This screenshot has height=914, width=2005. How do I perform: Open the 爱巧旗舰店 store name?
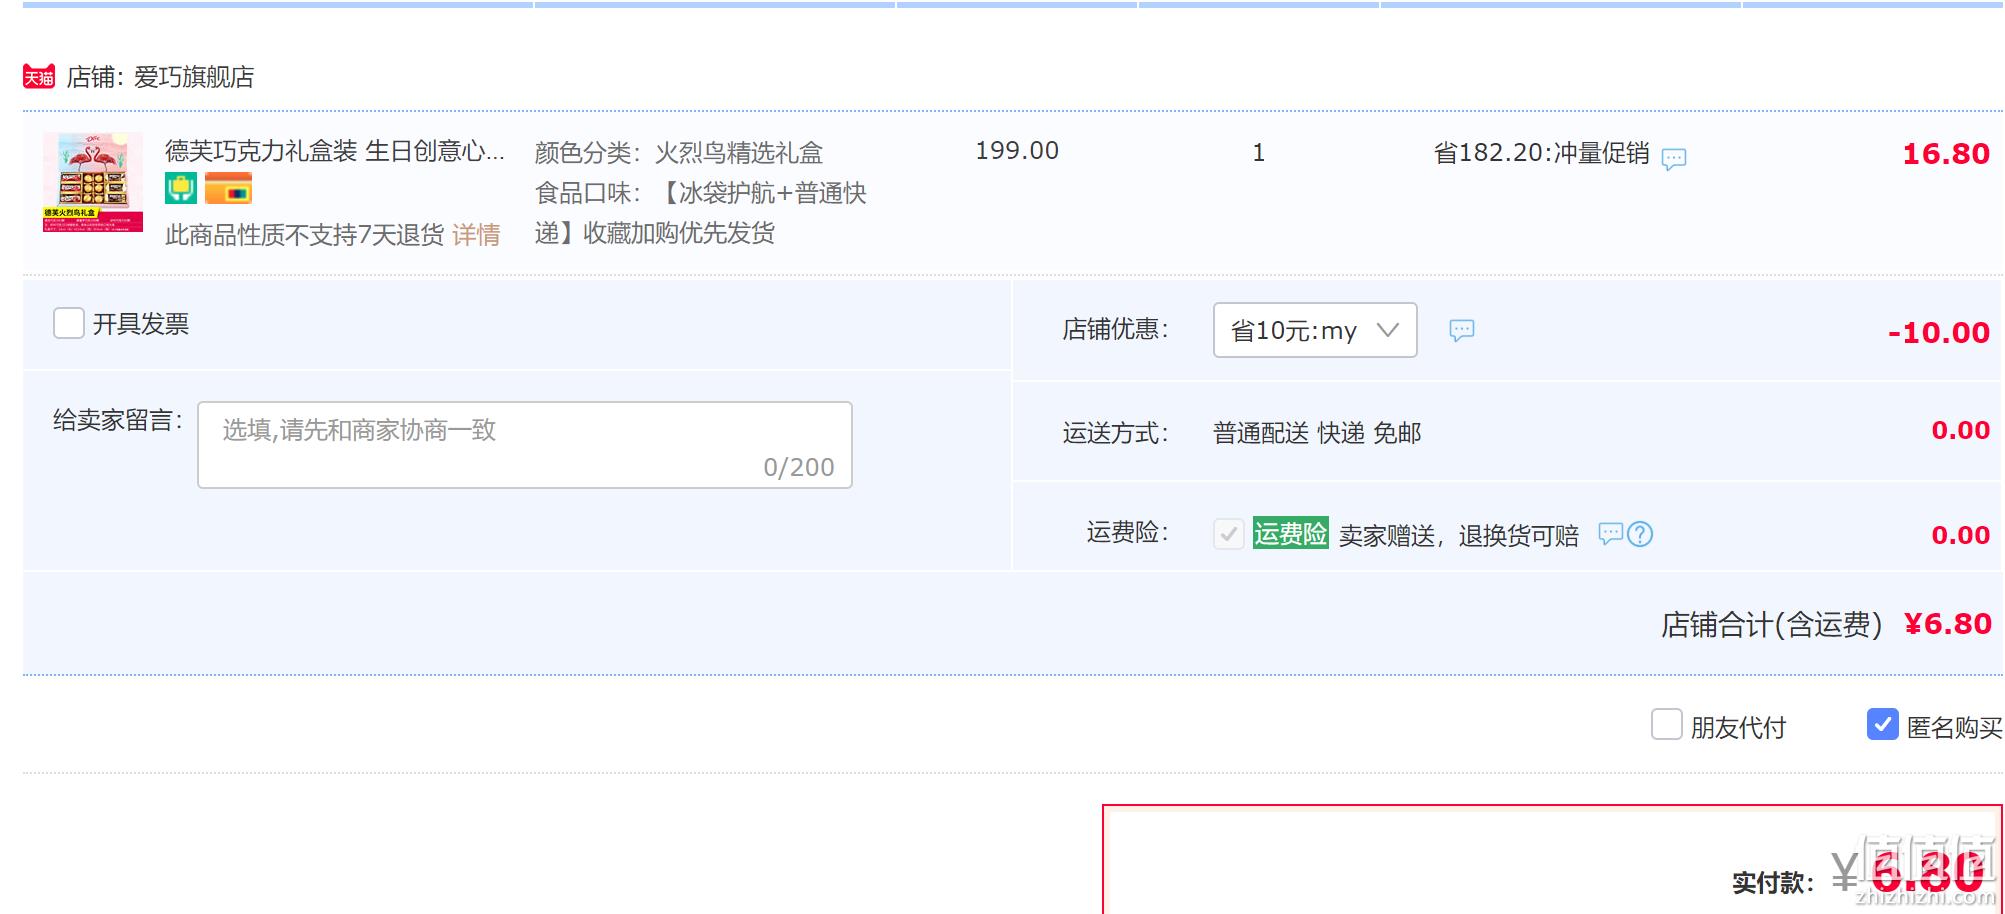(194, 77)
